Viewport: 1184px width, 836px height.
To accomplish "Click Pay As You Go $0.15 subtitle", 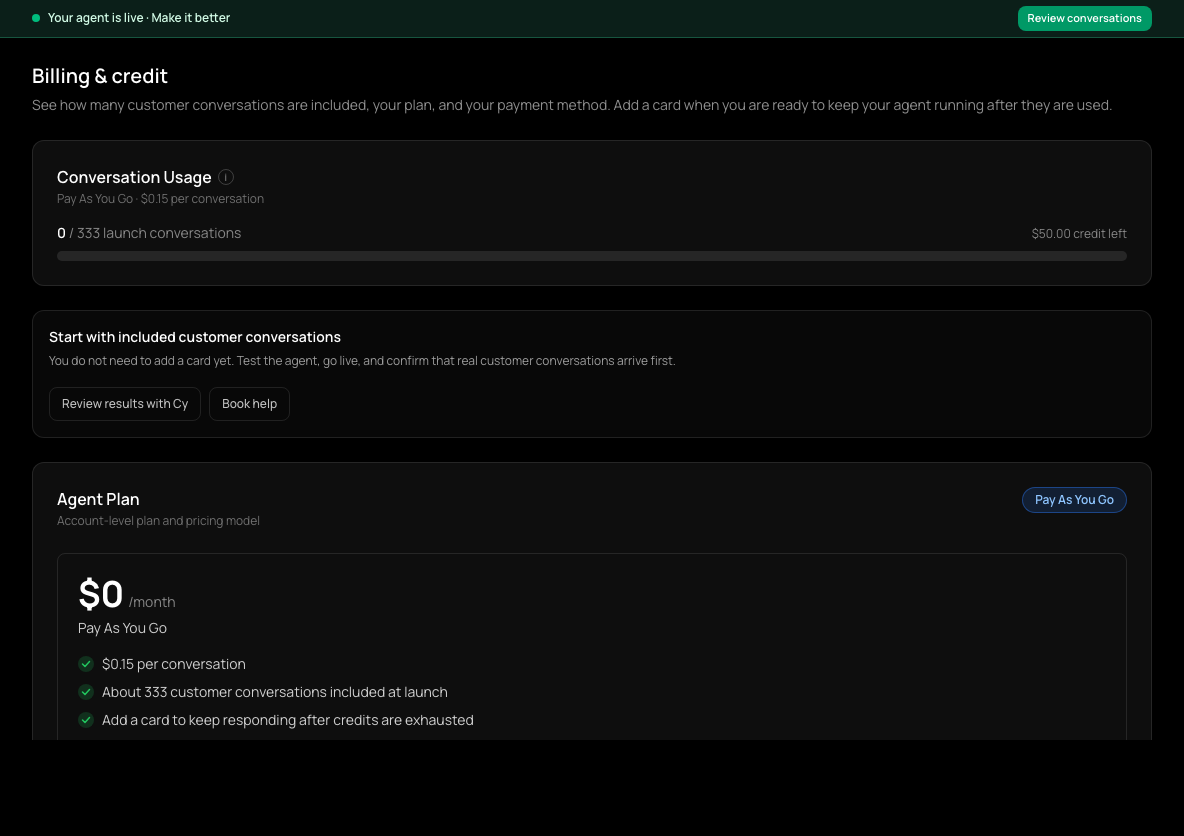I will click(160, 199).
